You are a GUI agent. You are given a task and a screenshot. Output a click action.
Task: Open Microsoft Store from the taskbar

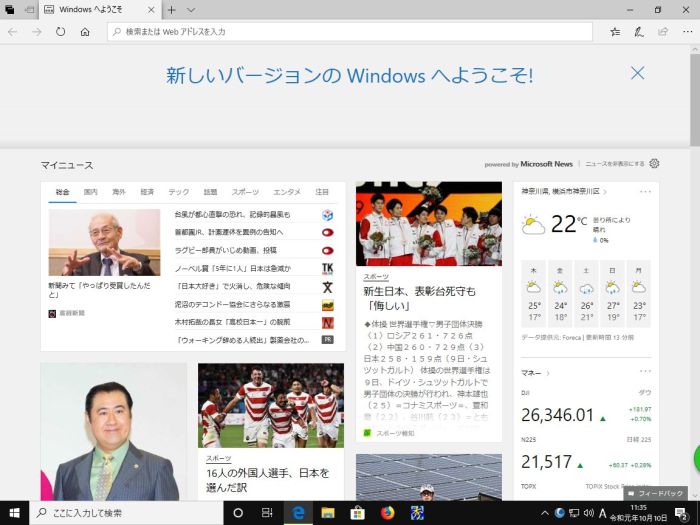[x=357, y=513]
